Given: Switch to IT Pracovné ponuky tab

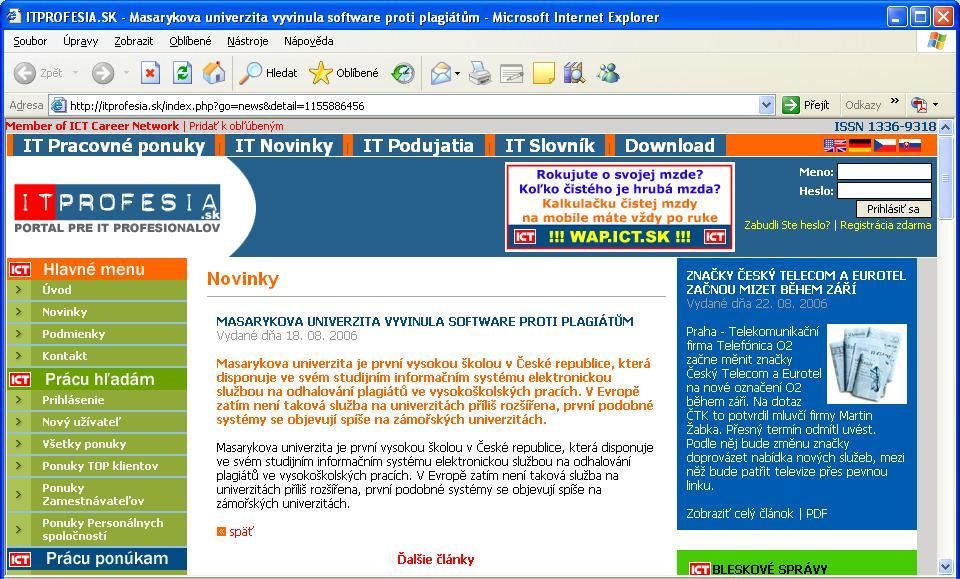Looking at the screenshot, I should 114,146.
